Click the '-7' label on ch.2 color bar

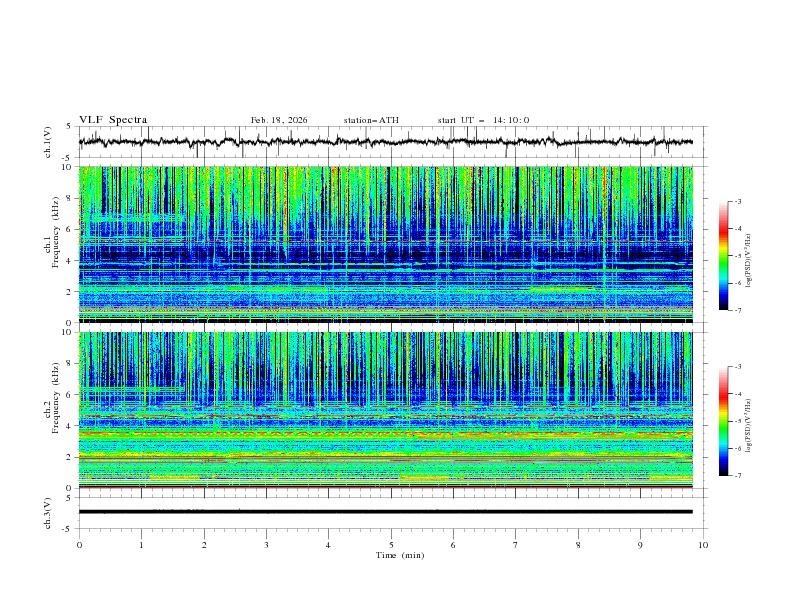(737, 476)
